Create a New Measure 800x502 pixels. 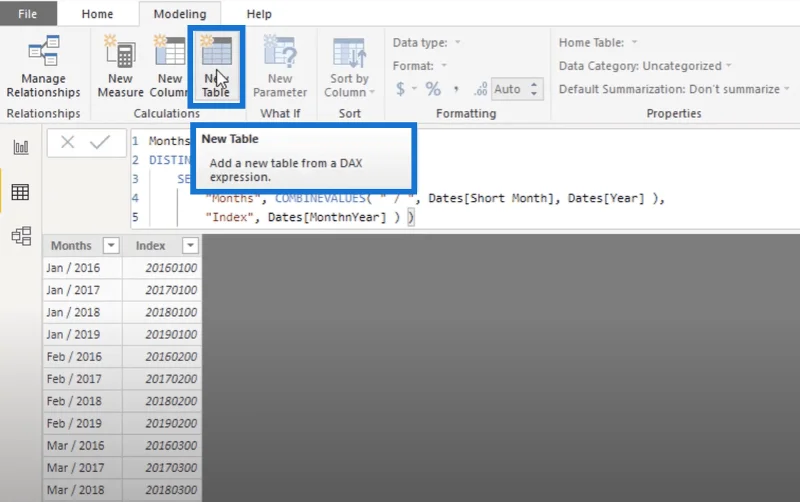(120, 66)
